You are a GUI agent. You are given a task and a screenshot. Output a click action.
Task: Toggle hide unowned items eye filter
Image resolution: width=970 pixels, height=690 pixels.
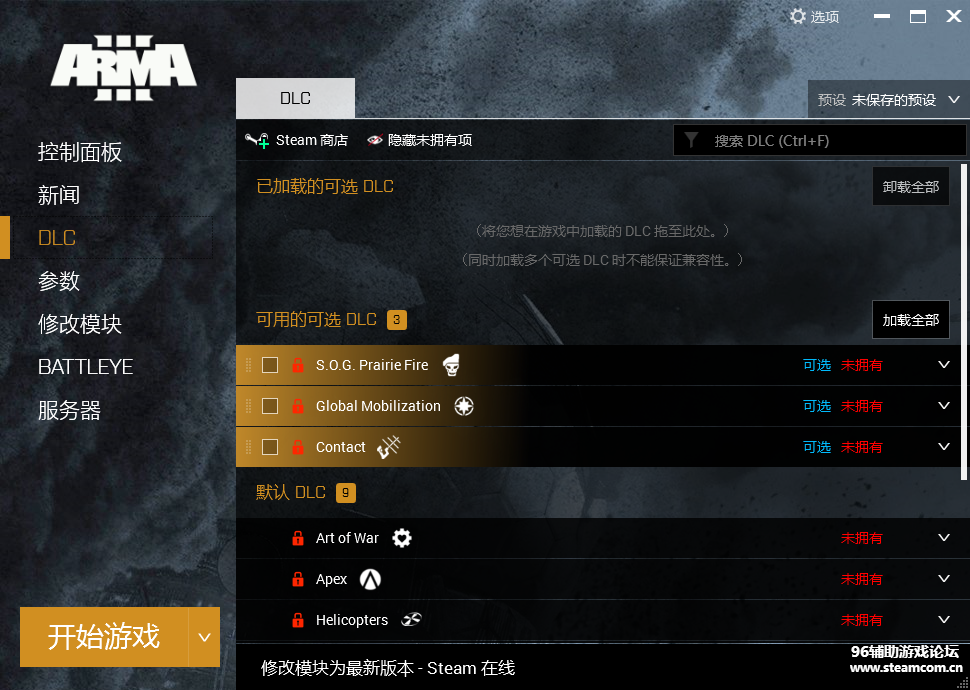click(375, 140)
